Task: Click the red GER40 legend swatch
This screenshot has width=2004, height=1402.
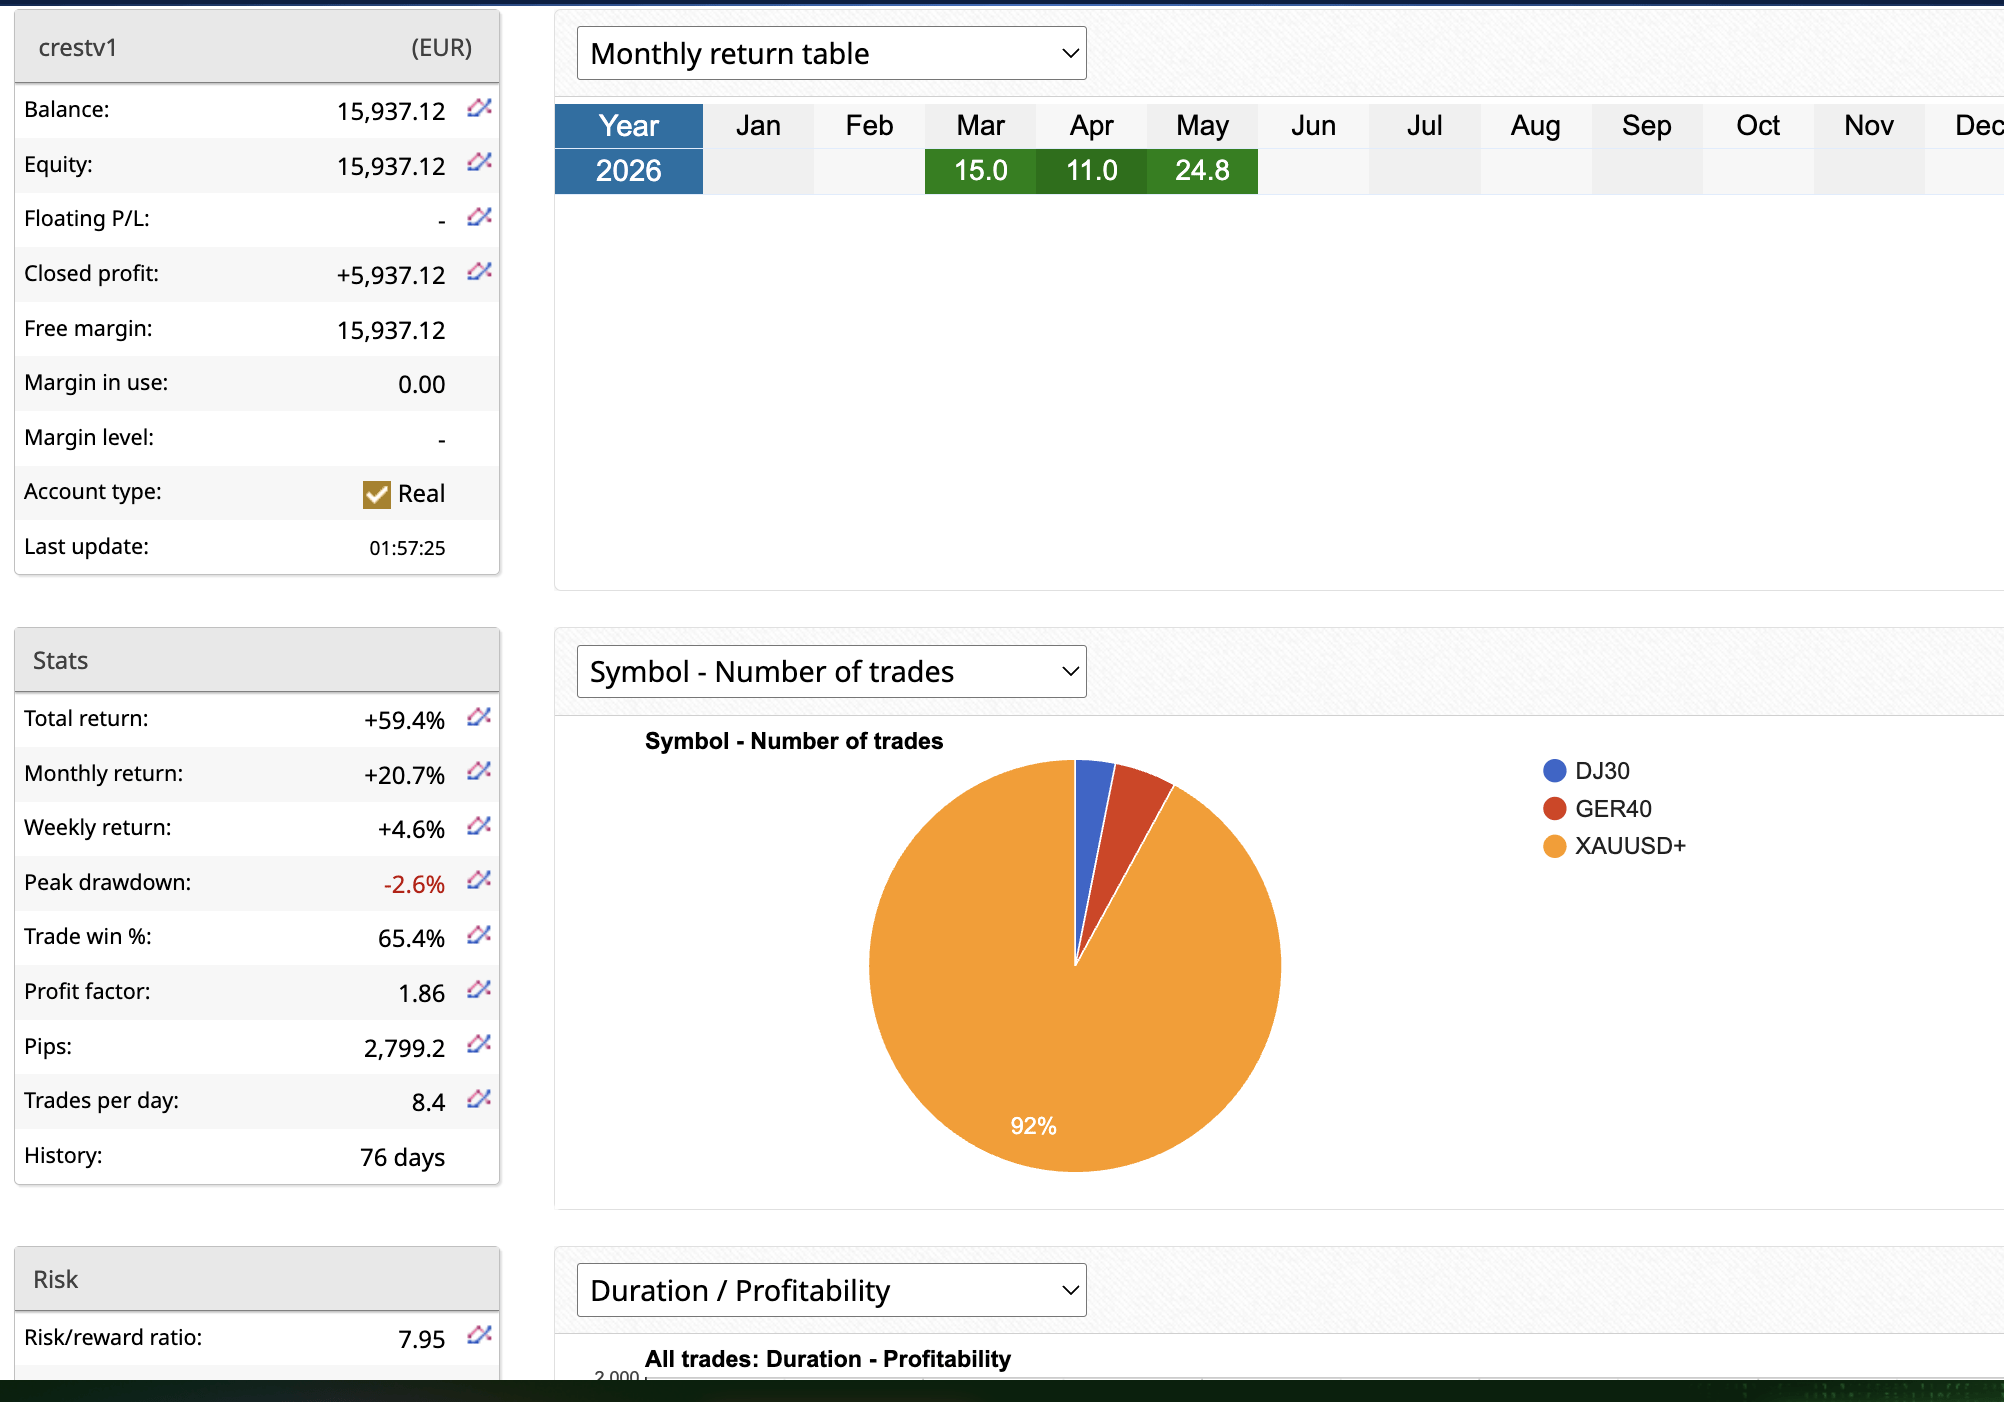Action: click(x=1555, y=808)
